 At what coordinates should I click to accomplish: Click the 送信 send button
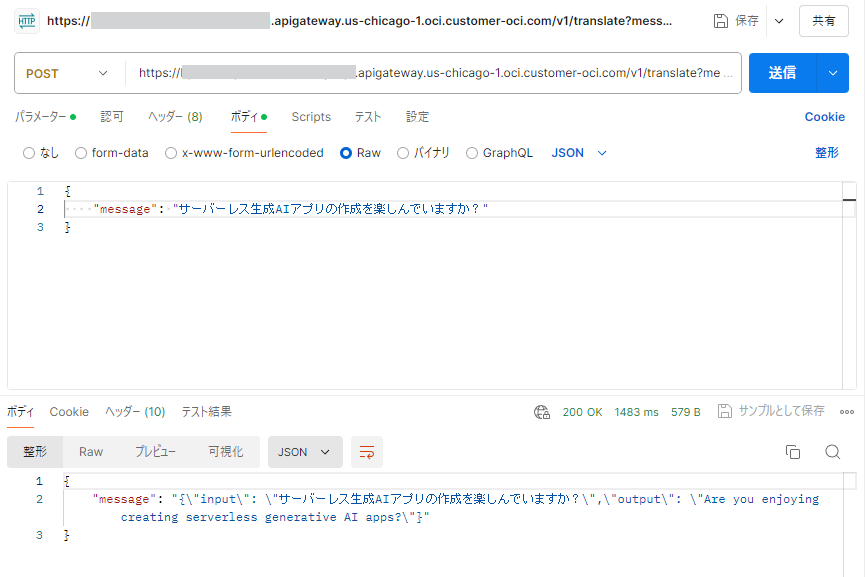782,73
